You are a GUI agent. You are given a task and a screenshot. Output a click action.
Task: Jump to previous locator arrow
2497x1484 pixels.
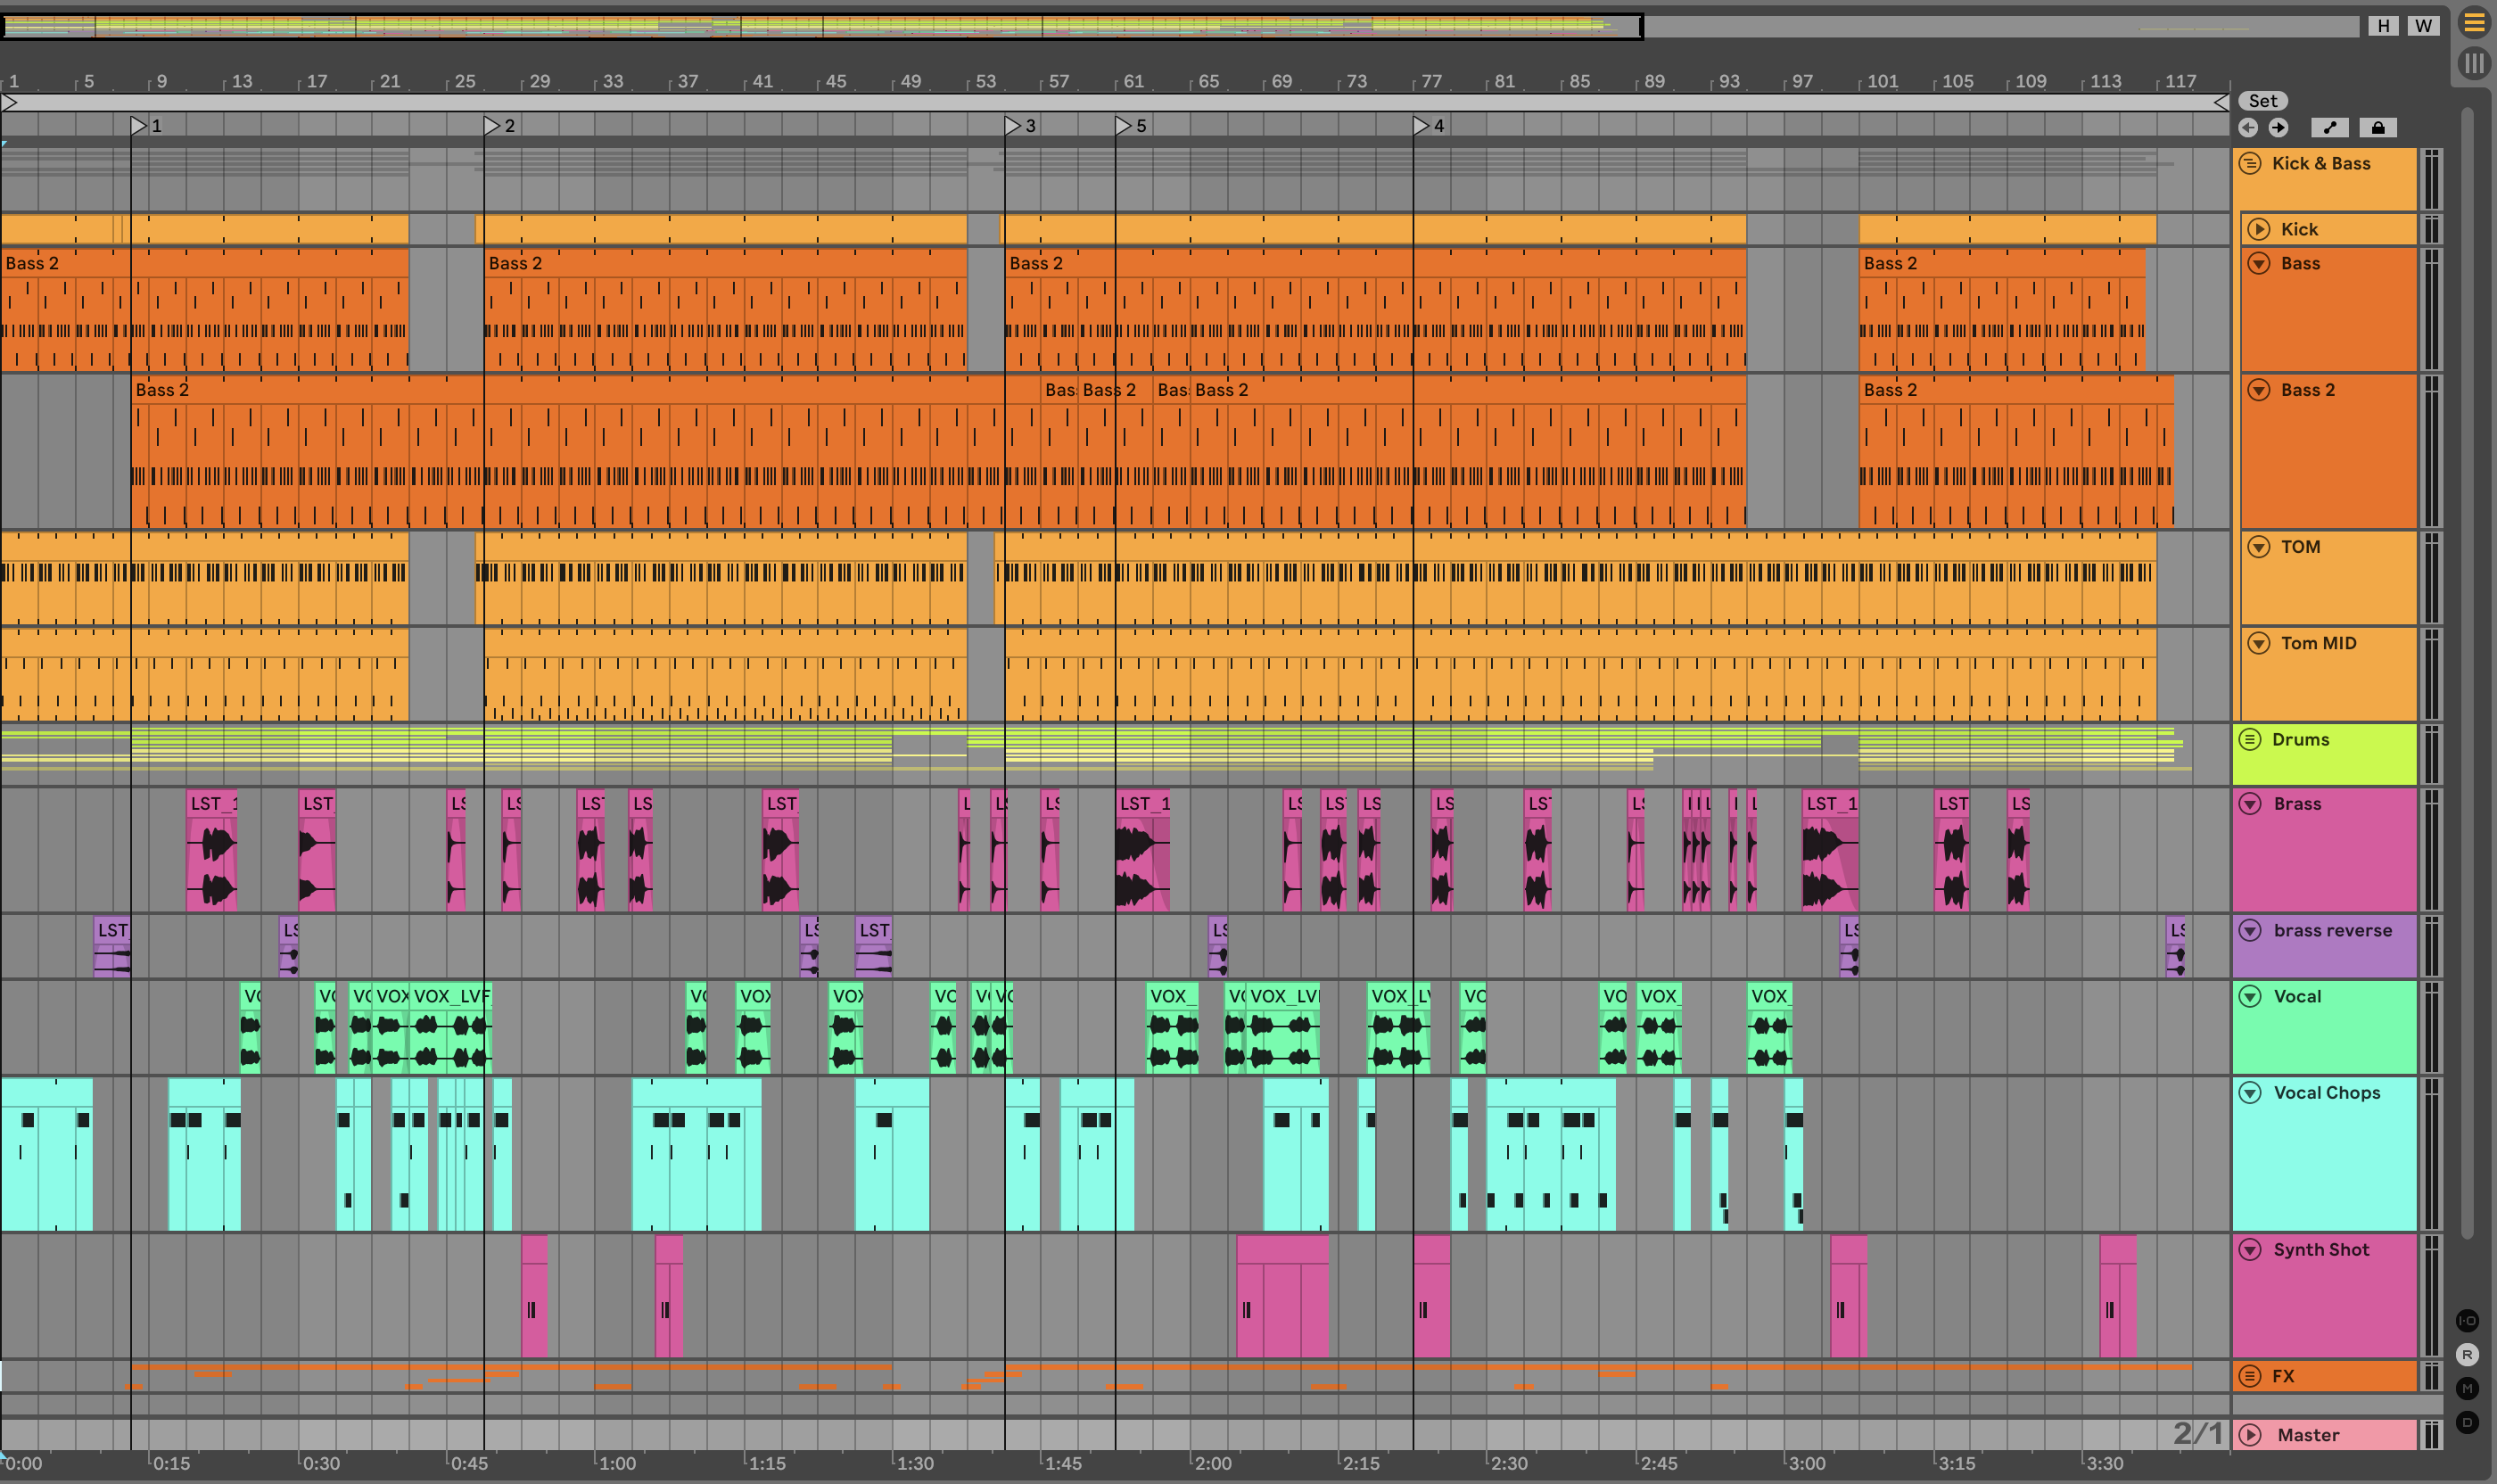coord(2248,127)
